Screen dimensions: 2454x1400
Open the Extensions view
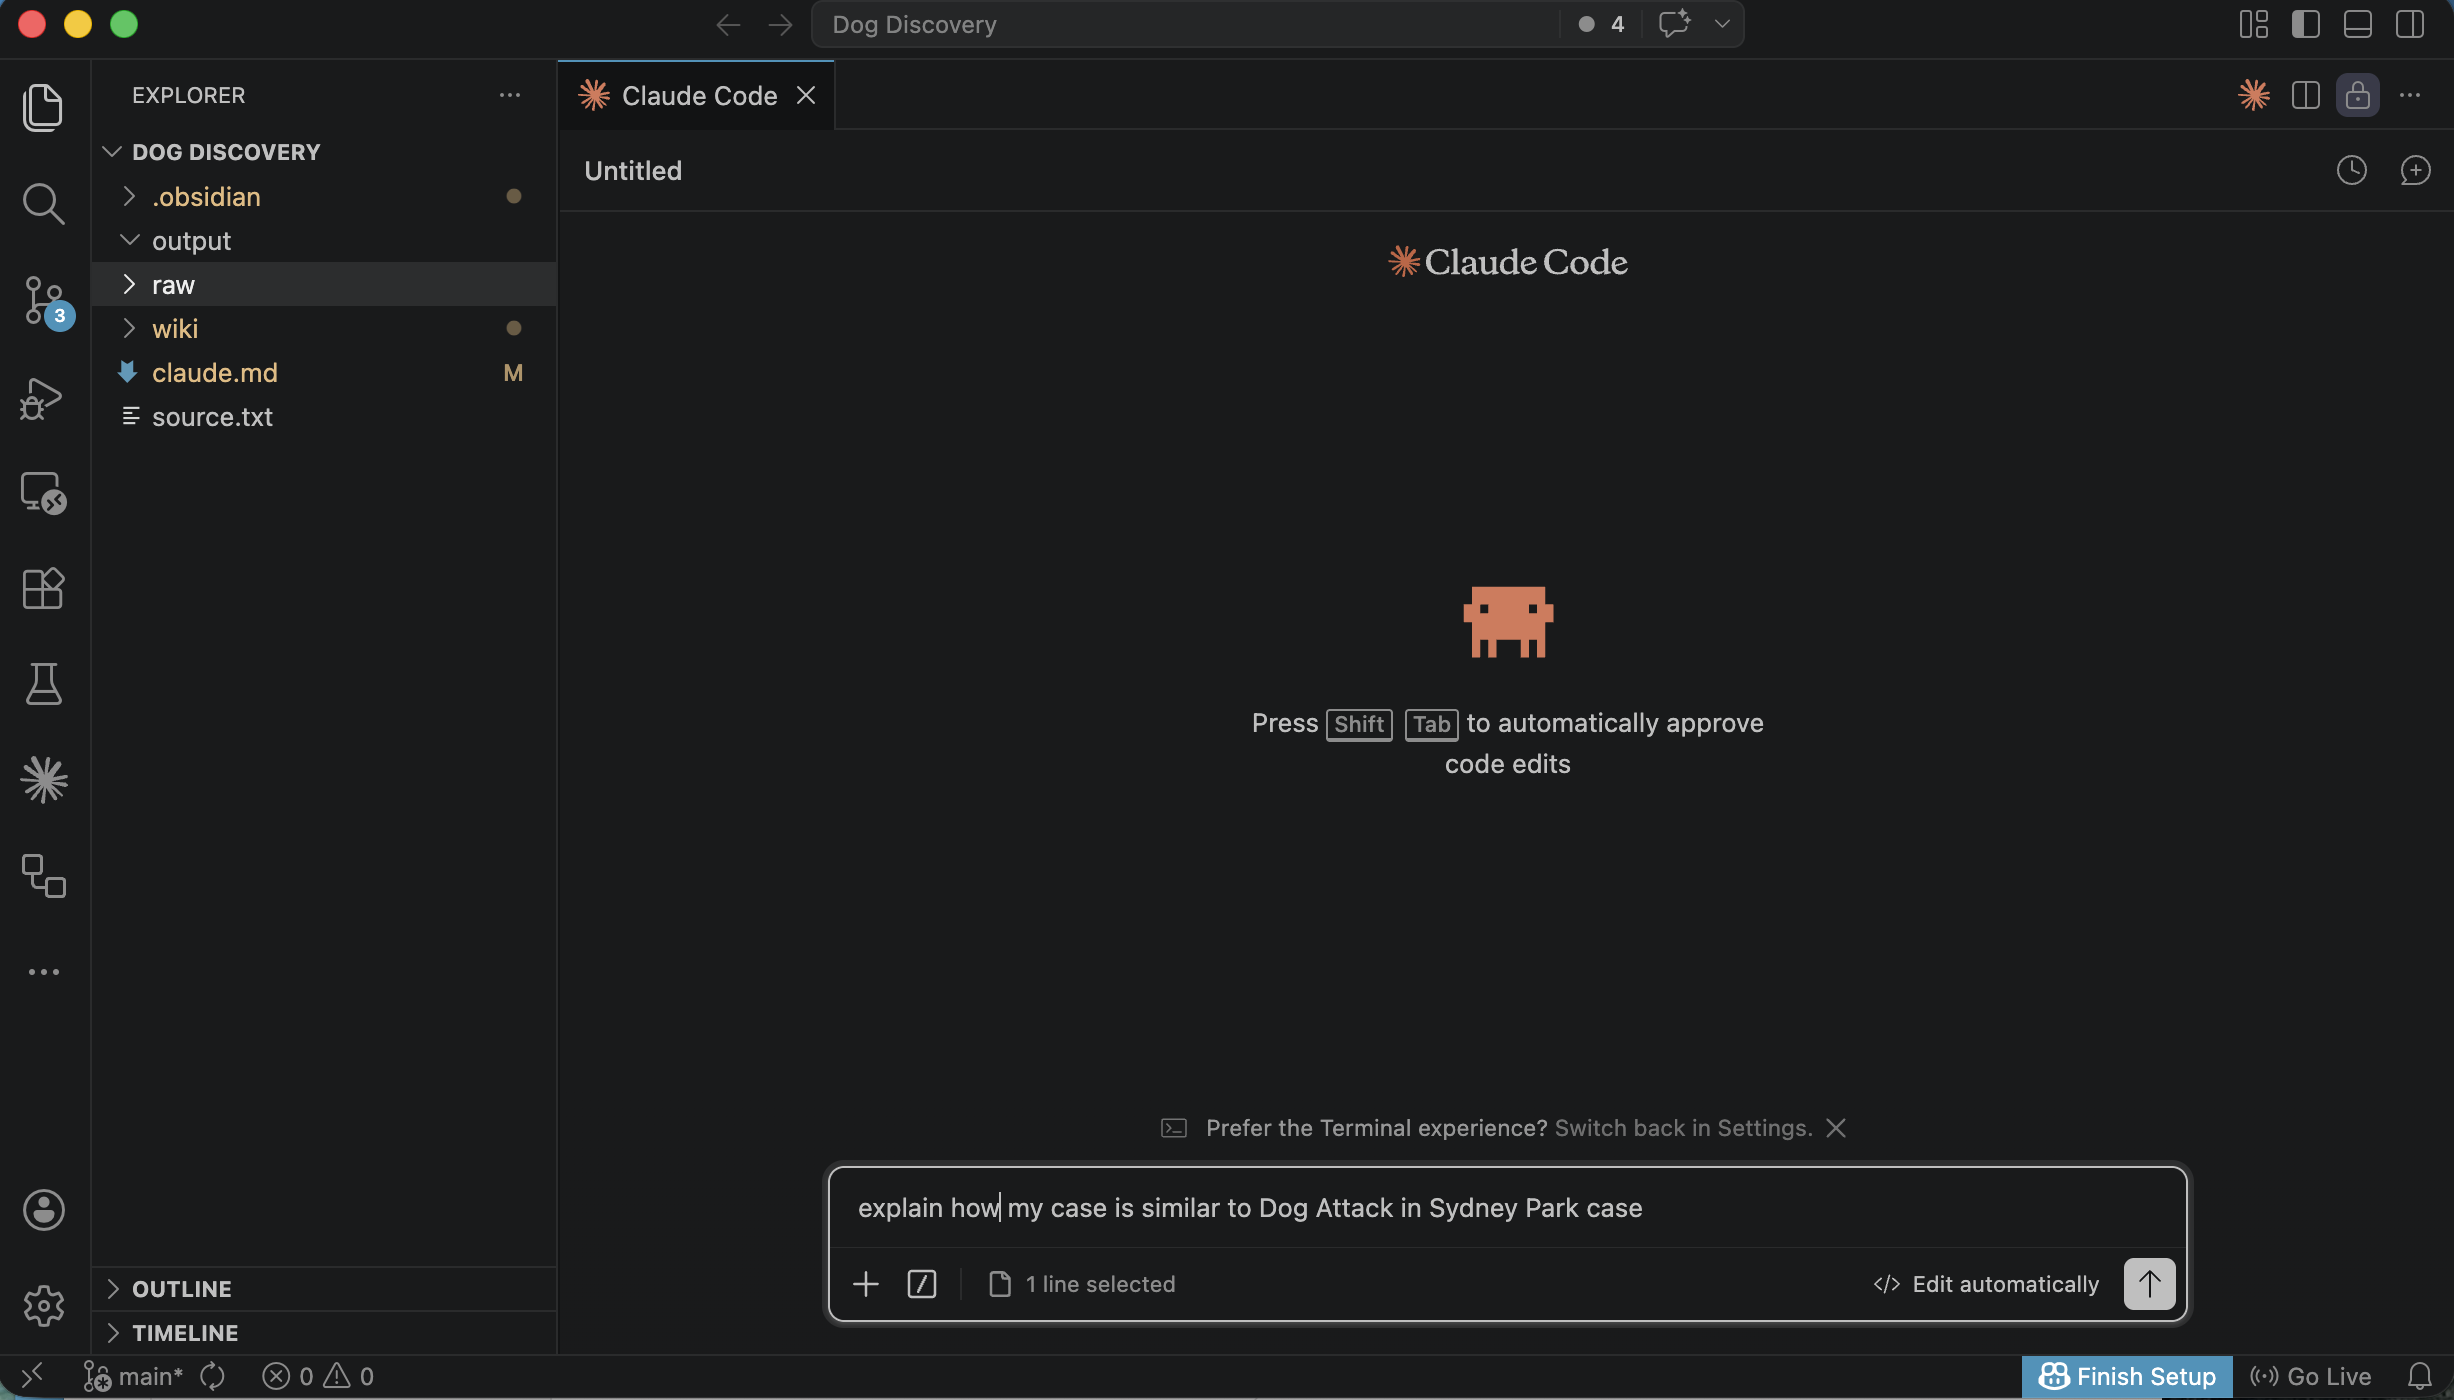[x=43, y=588]
